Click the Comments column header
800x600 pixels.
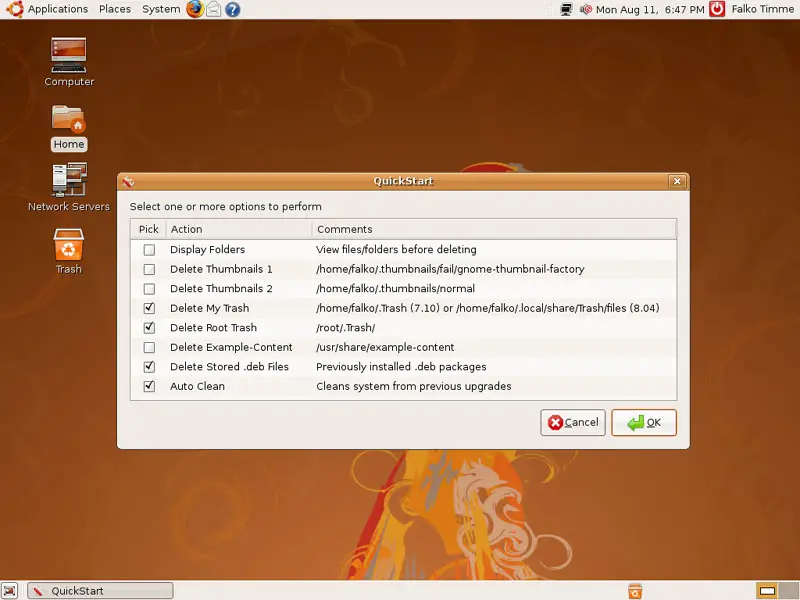(x=494, y=229)
